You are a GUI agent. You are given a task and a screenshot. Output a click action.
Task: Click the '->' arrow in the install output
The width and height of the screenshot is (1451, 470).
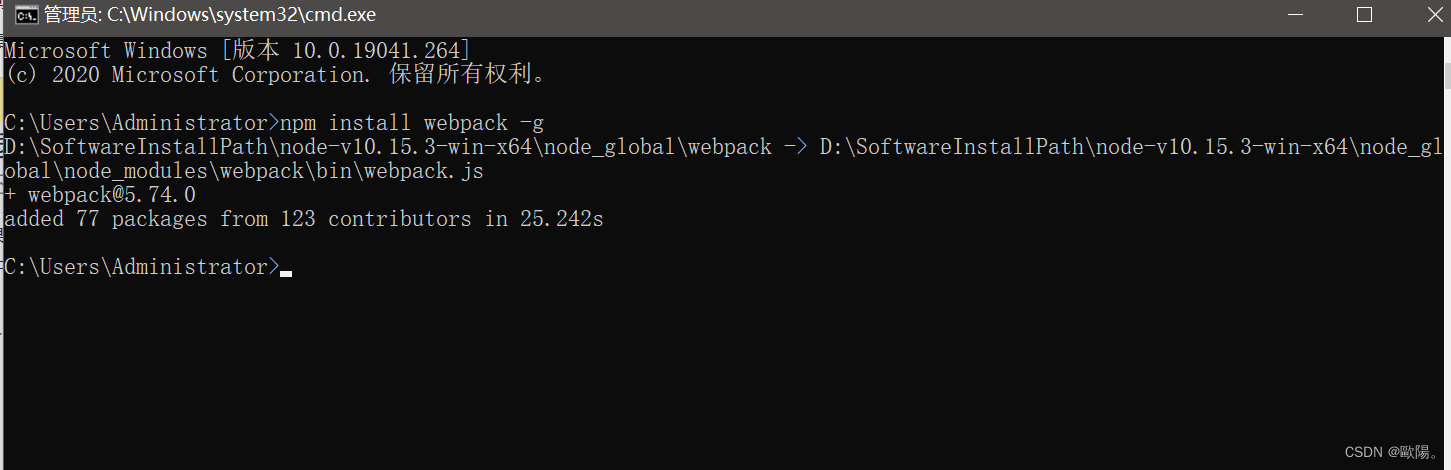click(795, 147)
